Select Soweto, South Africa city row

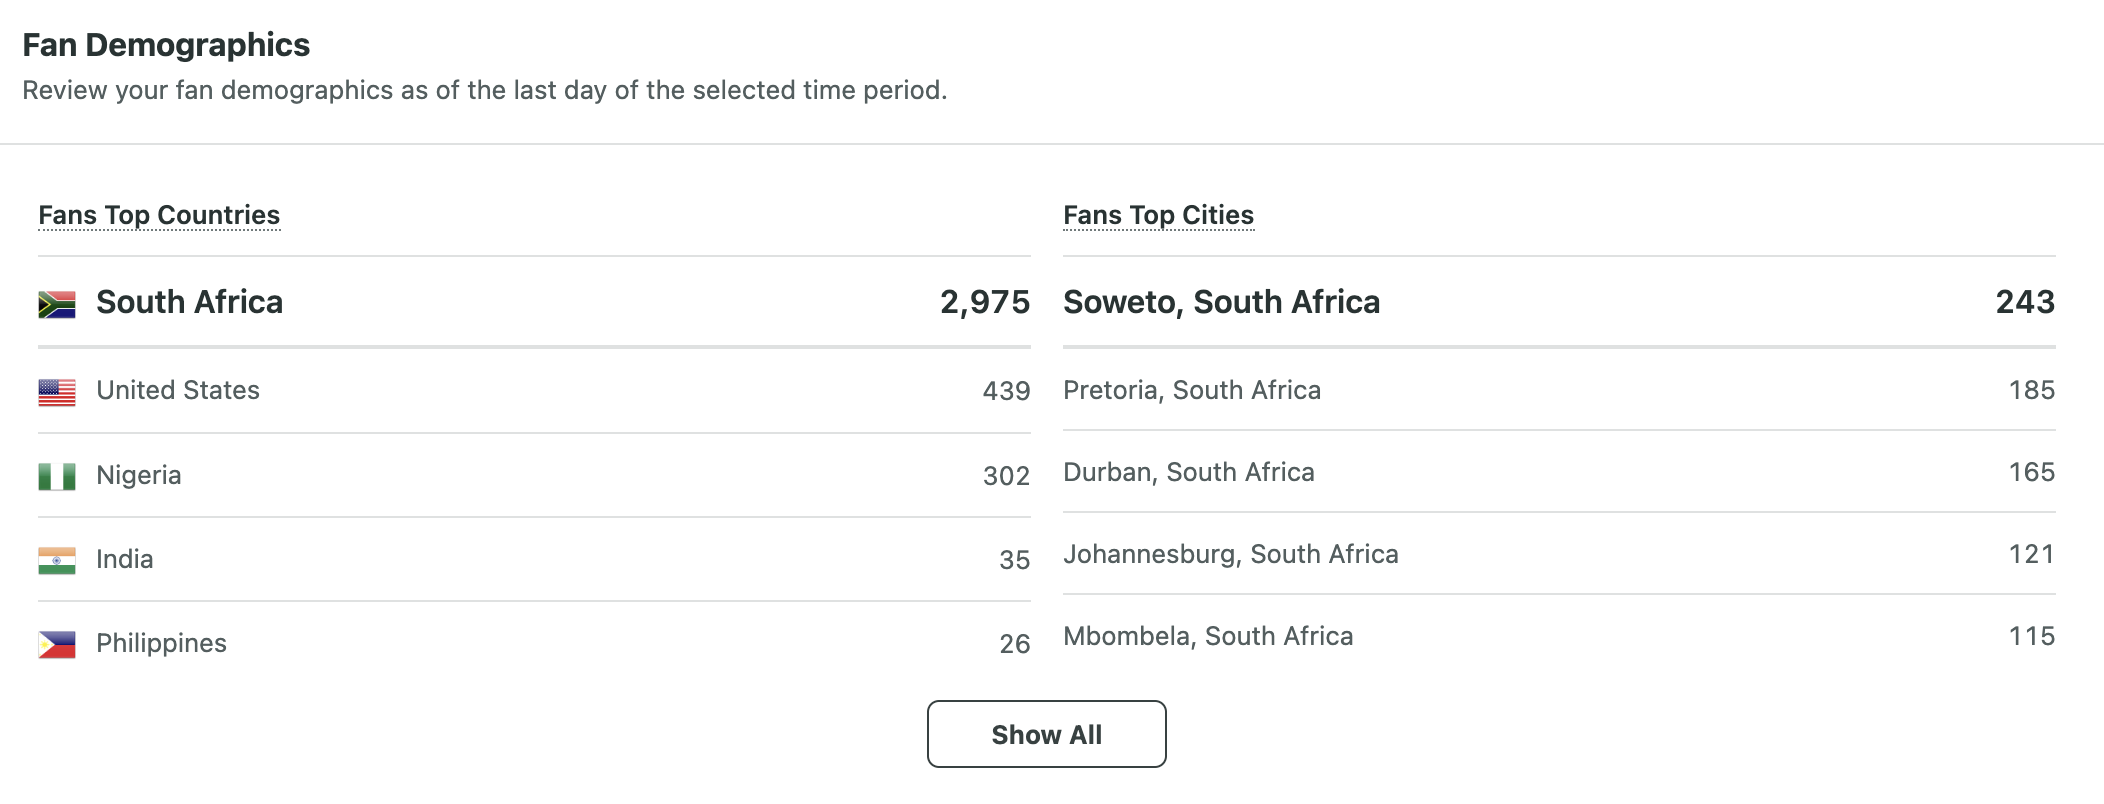coord(1559,302)
